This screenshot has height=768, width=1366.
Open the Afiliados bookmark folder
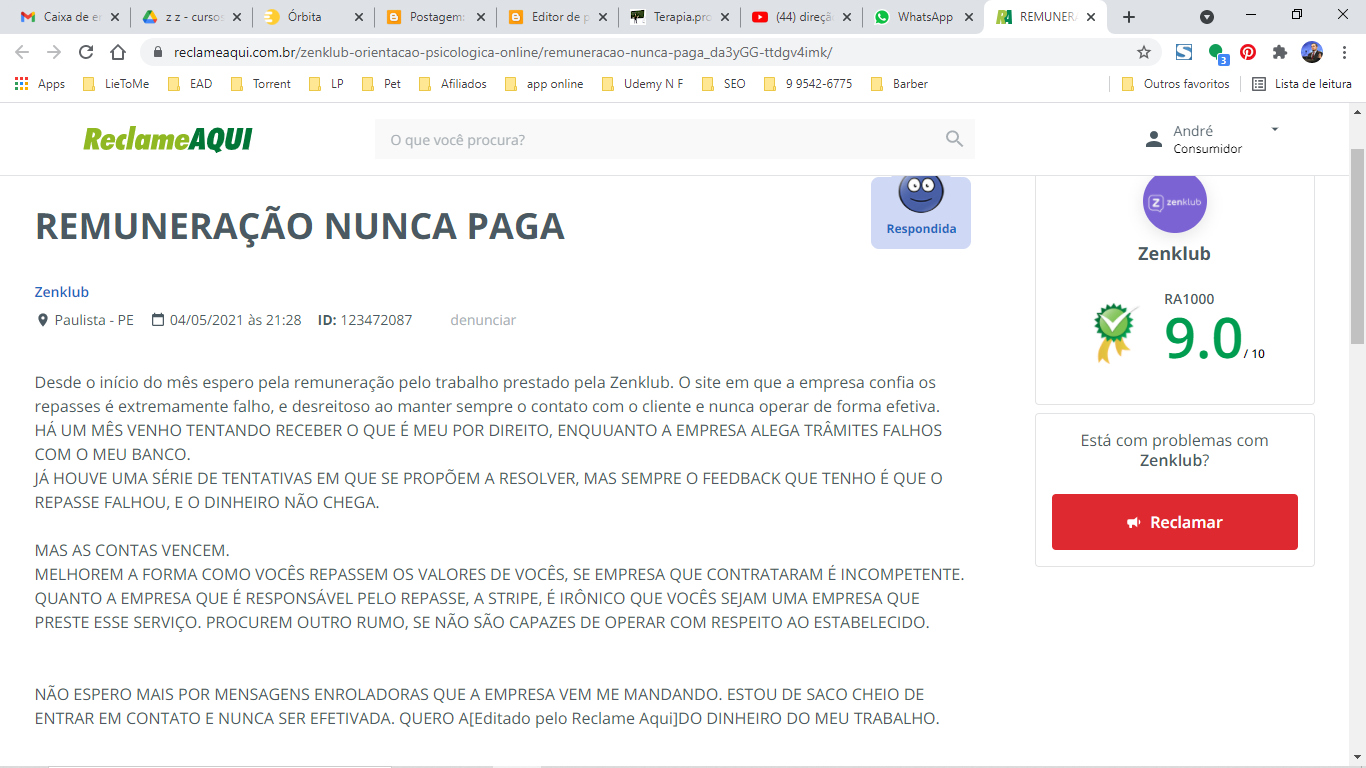point(453,84)
